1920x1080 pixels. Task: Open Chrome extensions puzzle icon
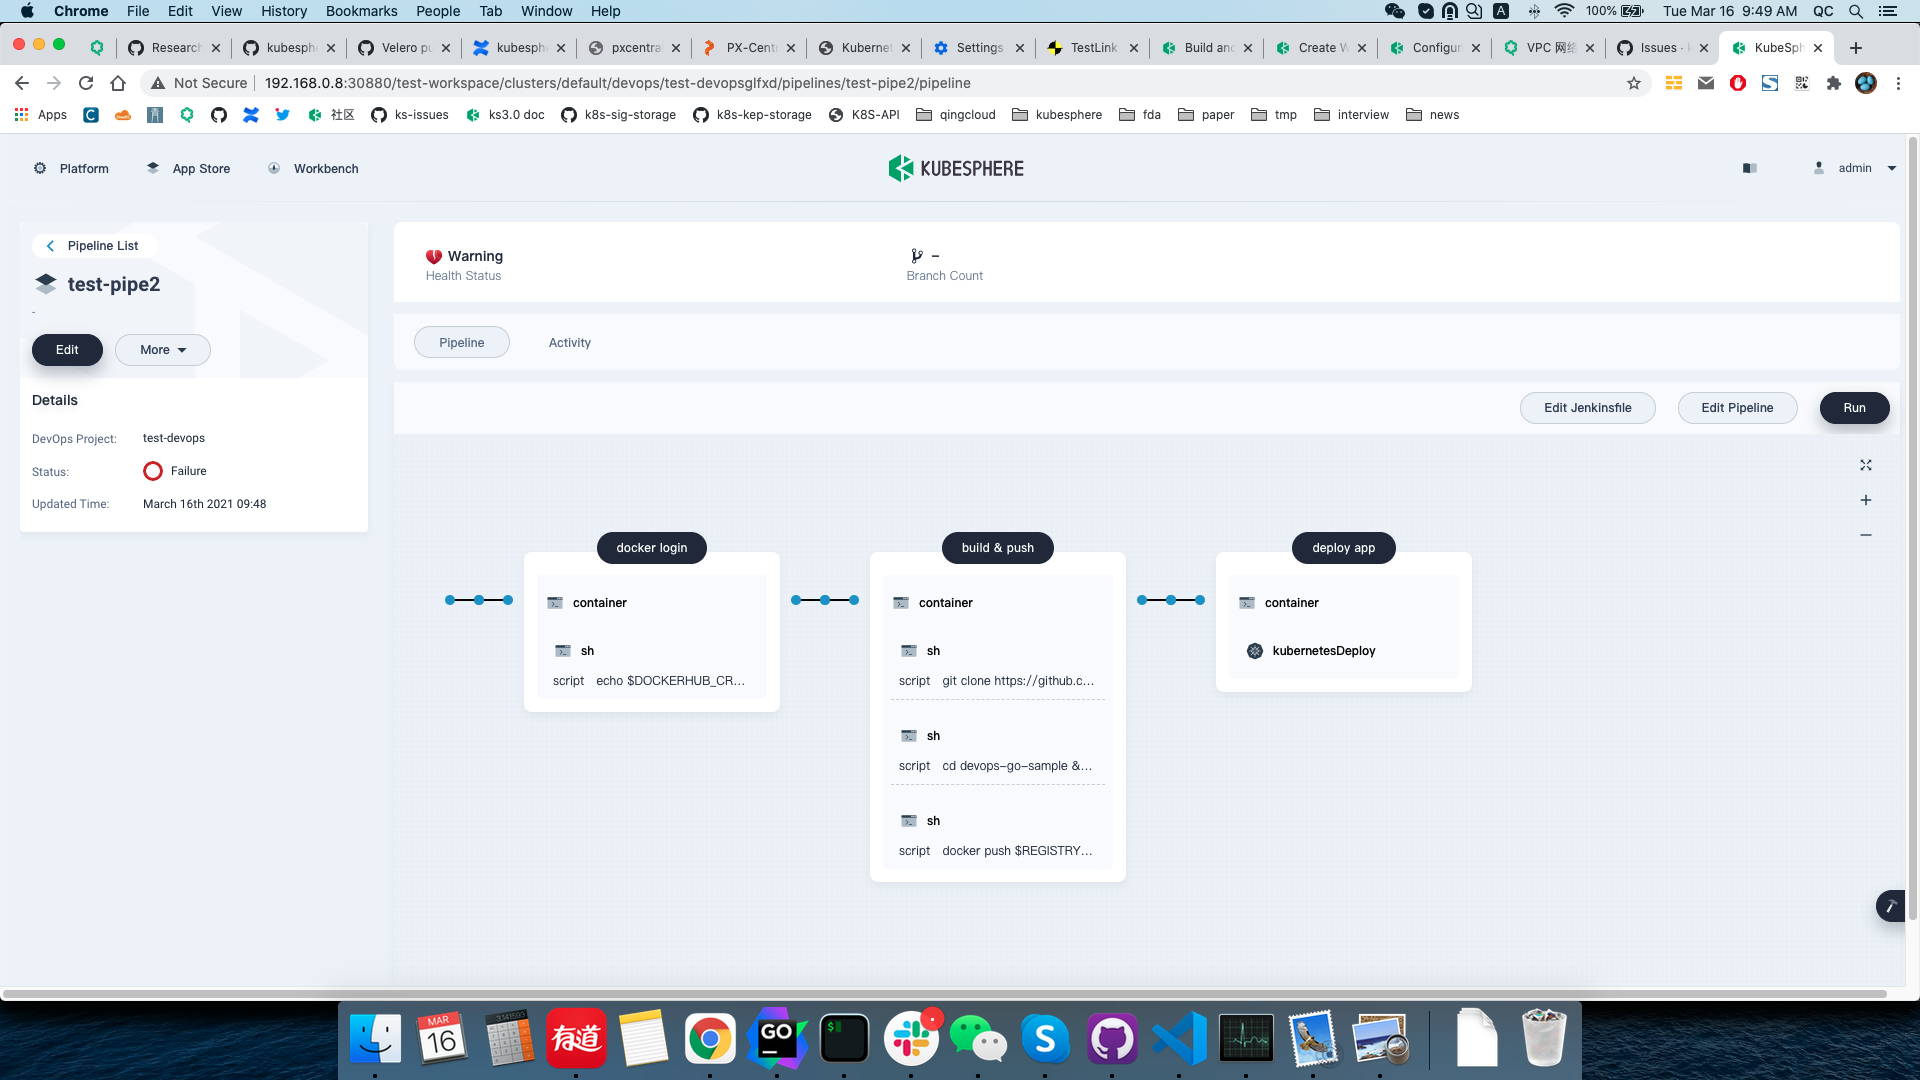point(1833,83)
